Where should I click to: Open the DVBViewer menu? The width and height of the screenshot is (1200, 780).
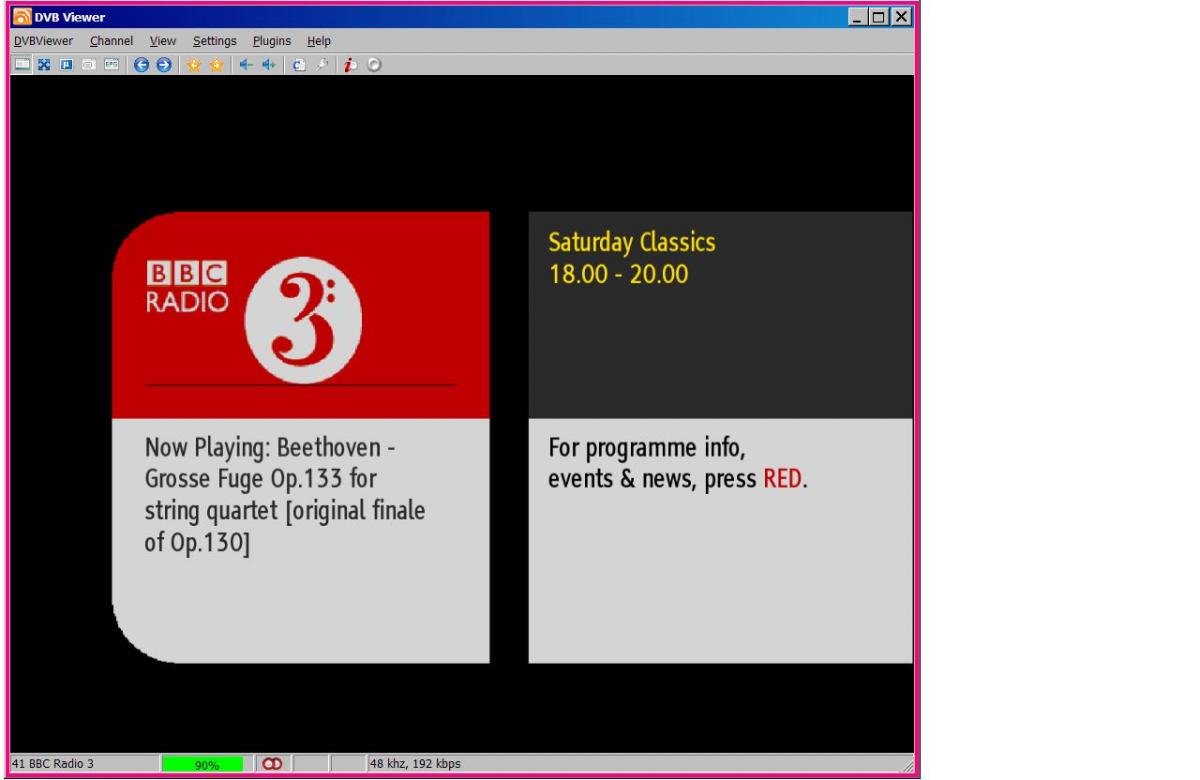click(43, 41)
